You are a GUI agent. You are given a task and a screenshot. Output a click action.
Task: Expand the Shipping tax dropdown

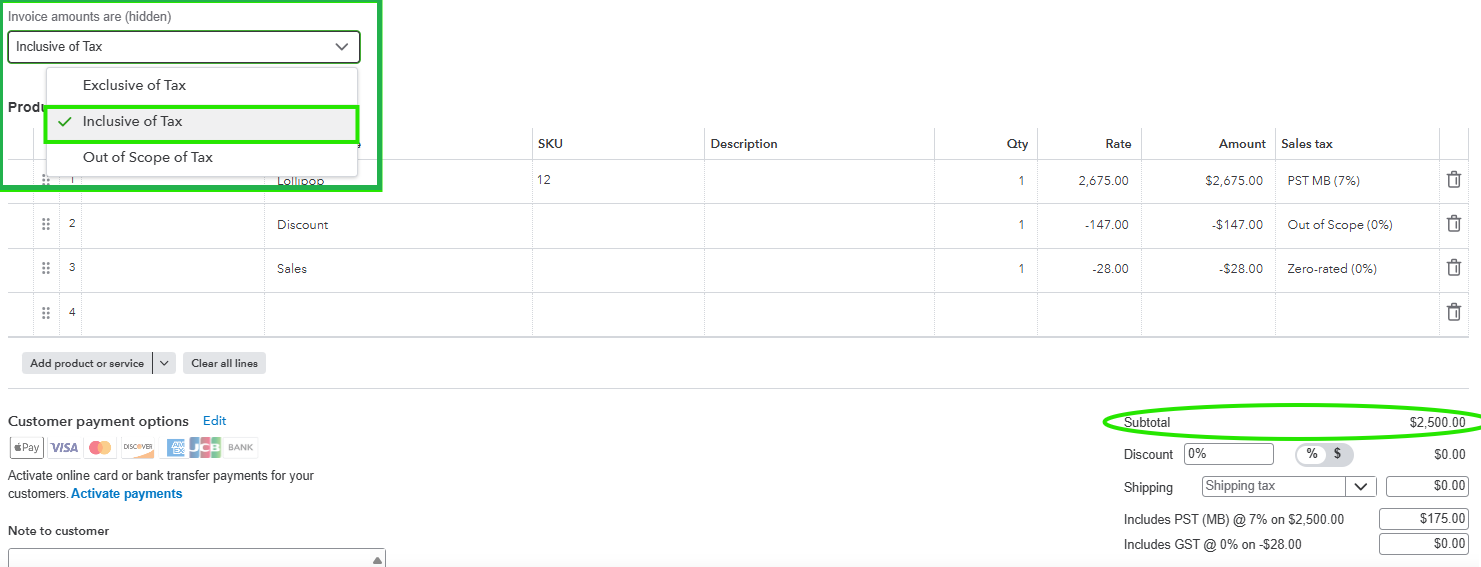coord(1360,487)
